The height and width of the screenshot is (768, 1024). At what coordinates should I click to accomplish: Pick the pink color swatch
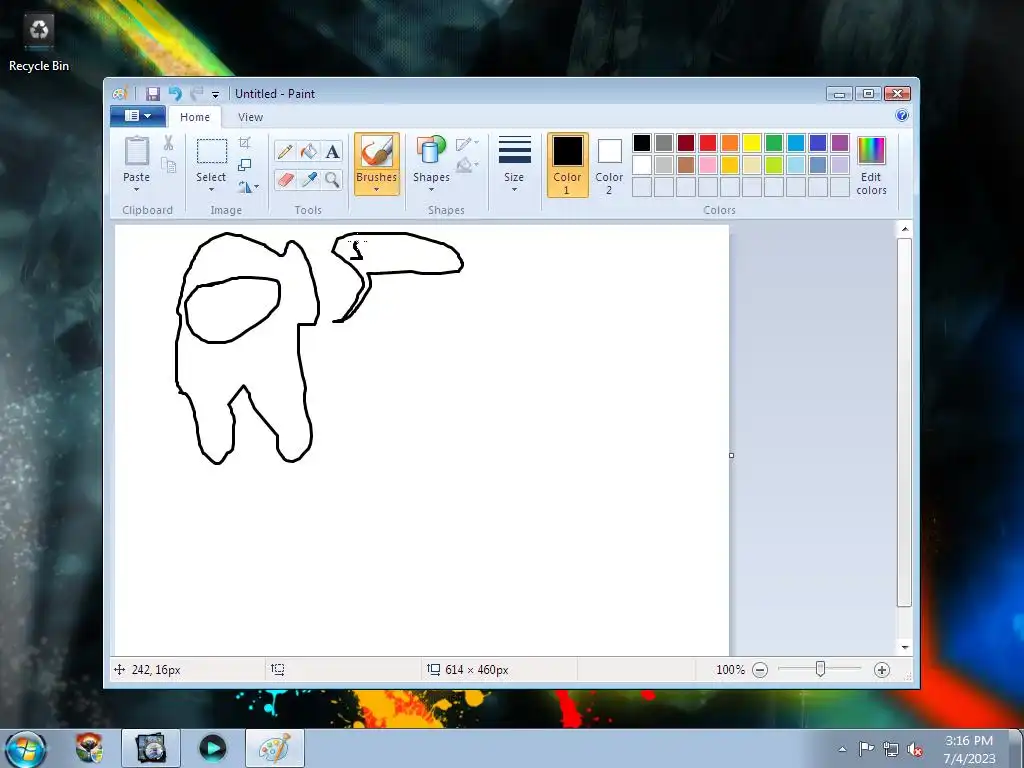[x=708, y=165]
